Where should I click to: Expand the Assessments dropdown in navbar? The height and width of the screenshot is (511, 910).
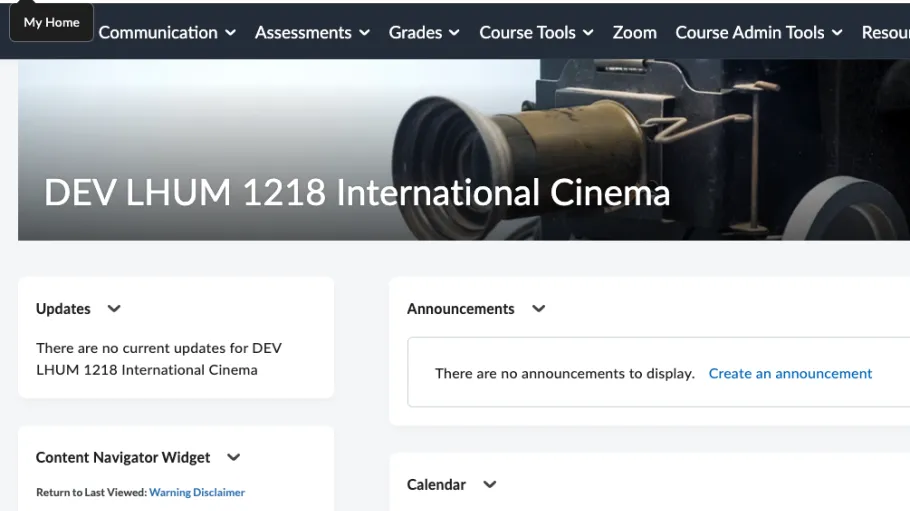tap(312, 32)
